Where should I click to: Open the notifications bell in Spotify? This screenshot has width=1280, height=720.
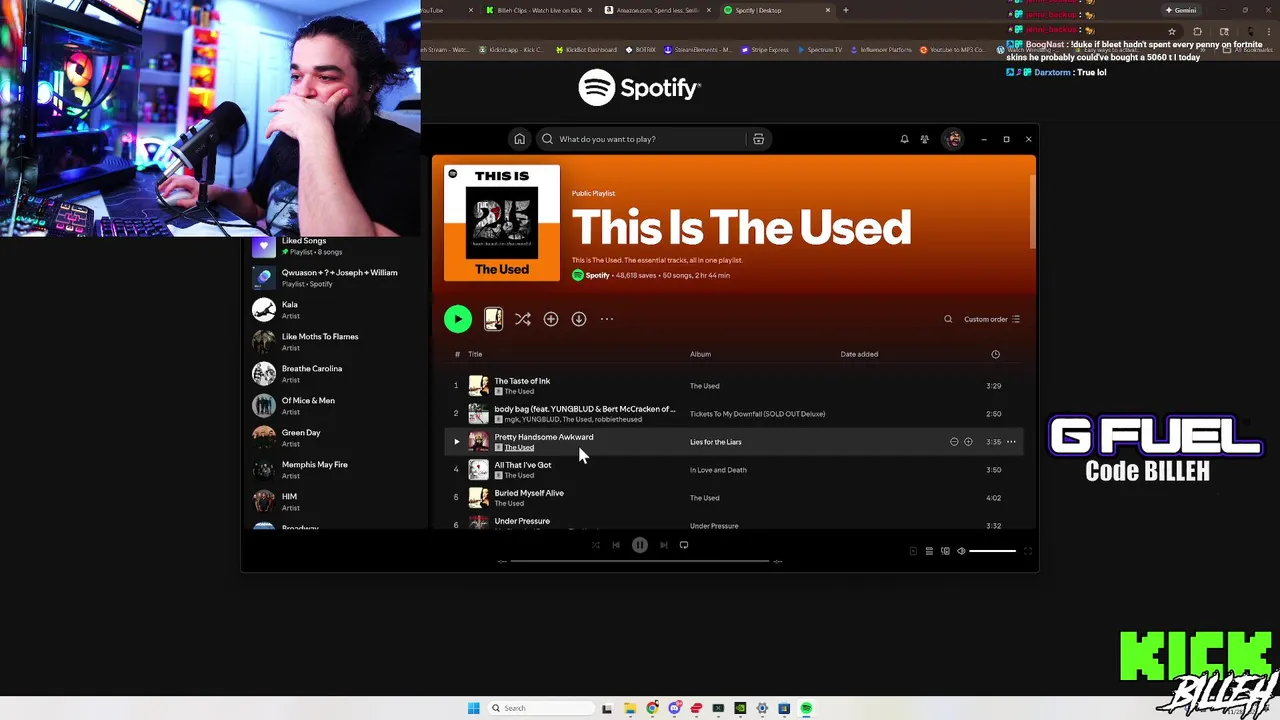pyautogui.click(x=904, y=139)
